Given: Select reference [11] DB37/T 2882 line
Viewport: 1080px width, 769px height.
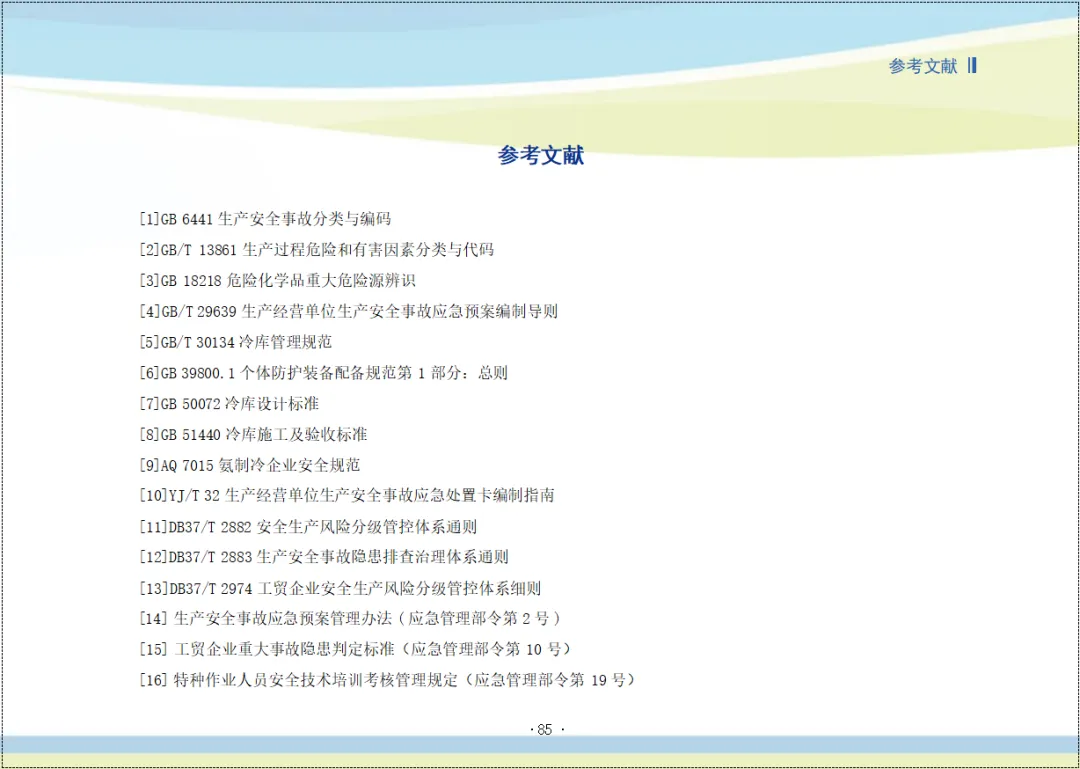Looking at the screenshot, I should click(x=308, y=527).
